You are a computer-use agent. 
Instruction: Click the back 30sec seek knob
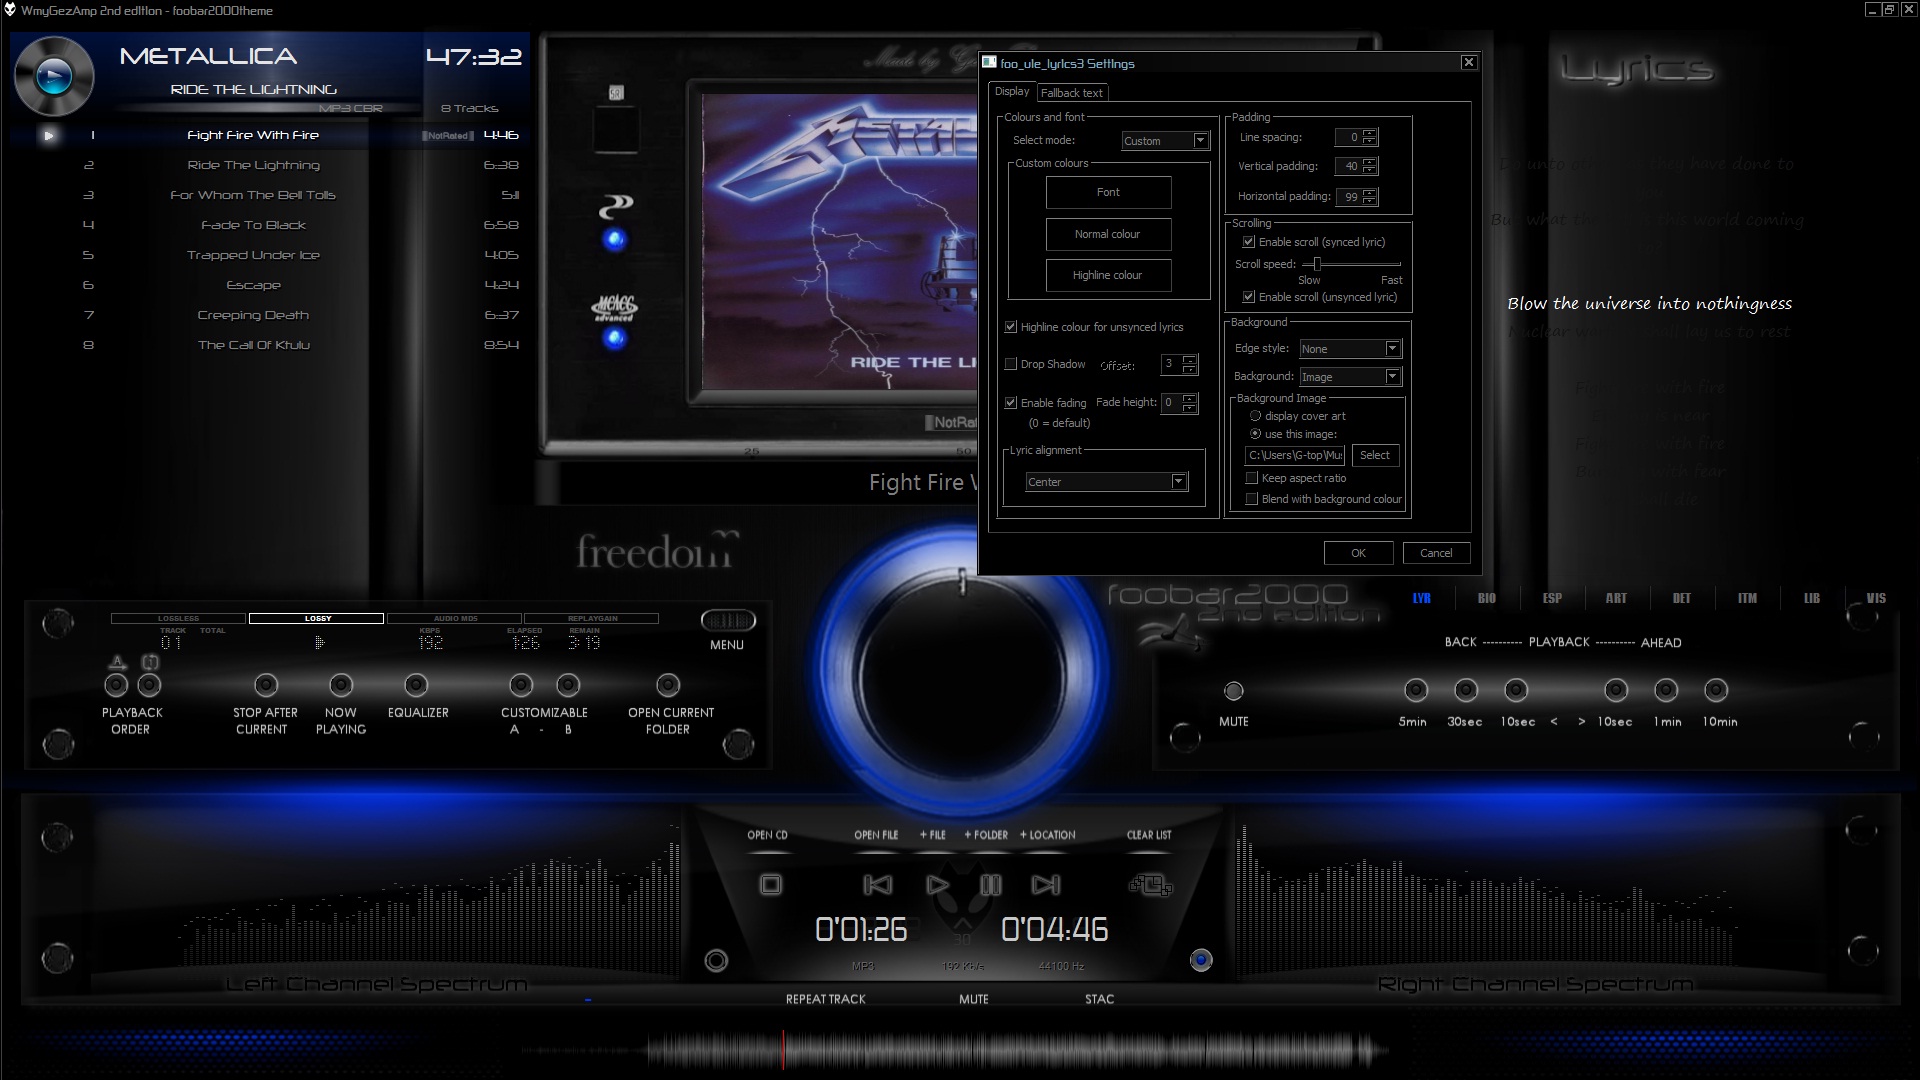tap(1466, 690)
